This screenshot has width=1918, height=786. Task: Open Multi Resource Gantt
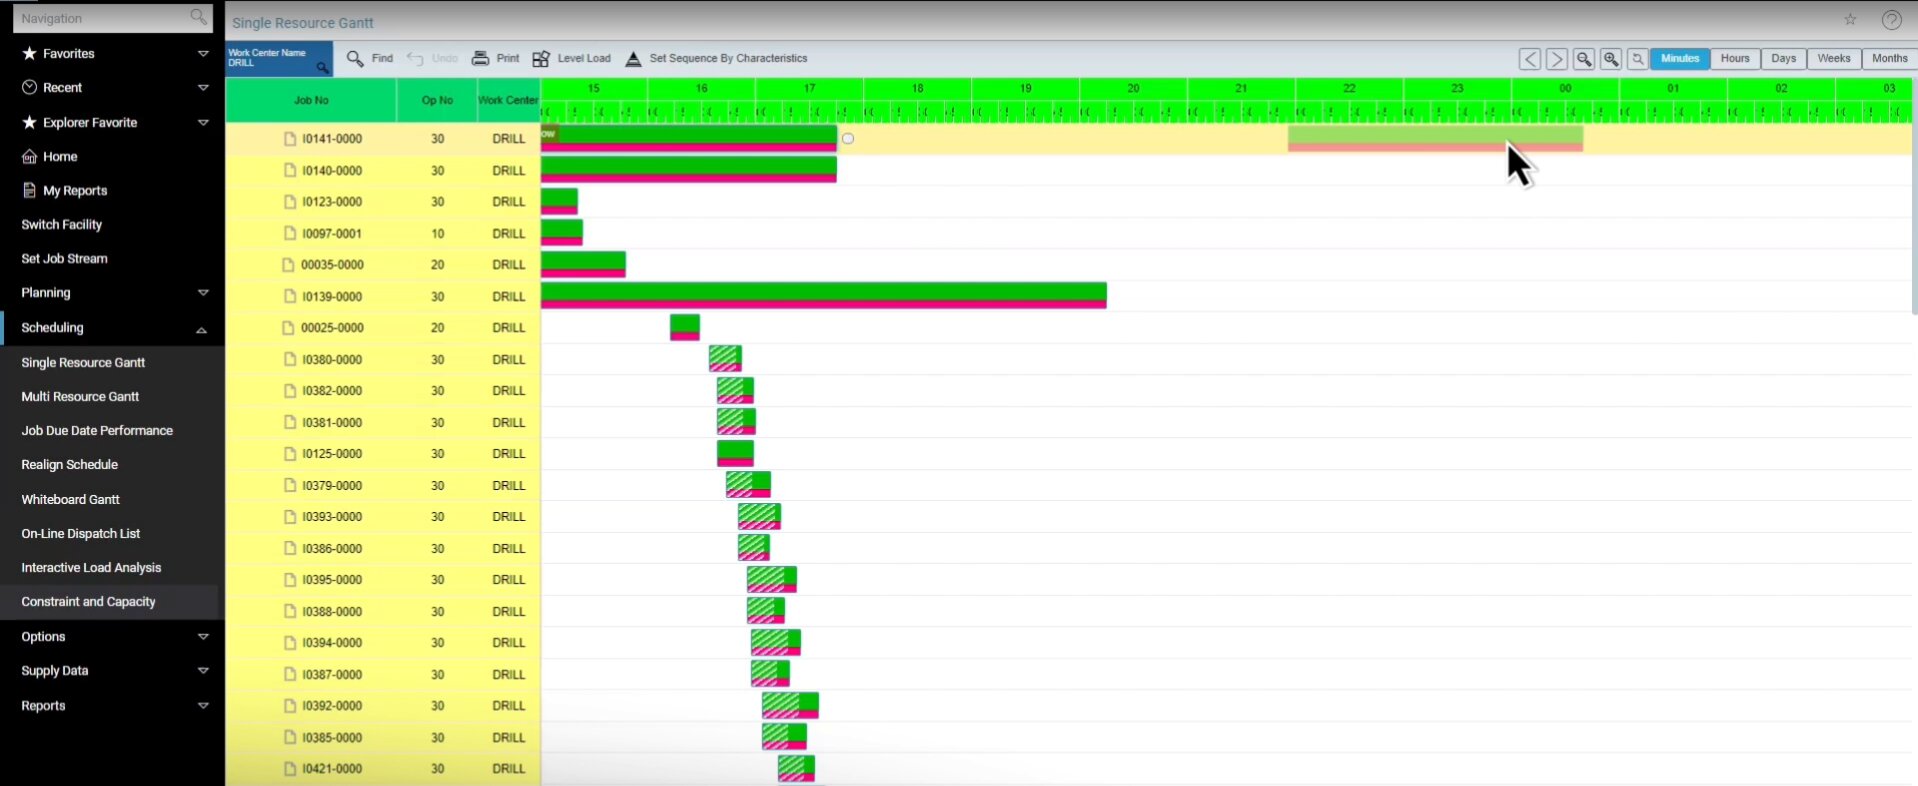pos(80,397)
